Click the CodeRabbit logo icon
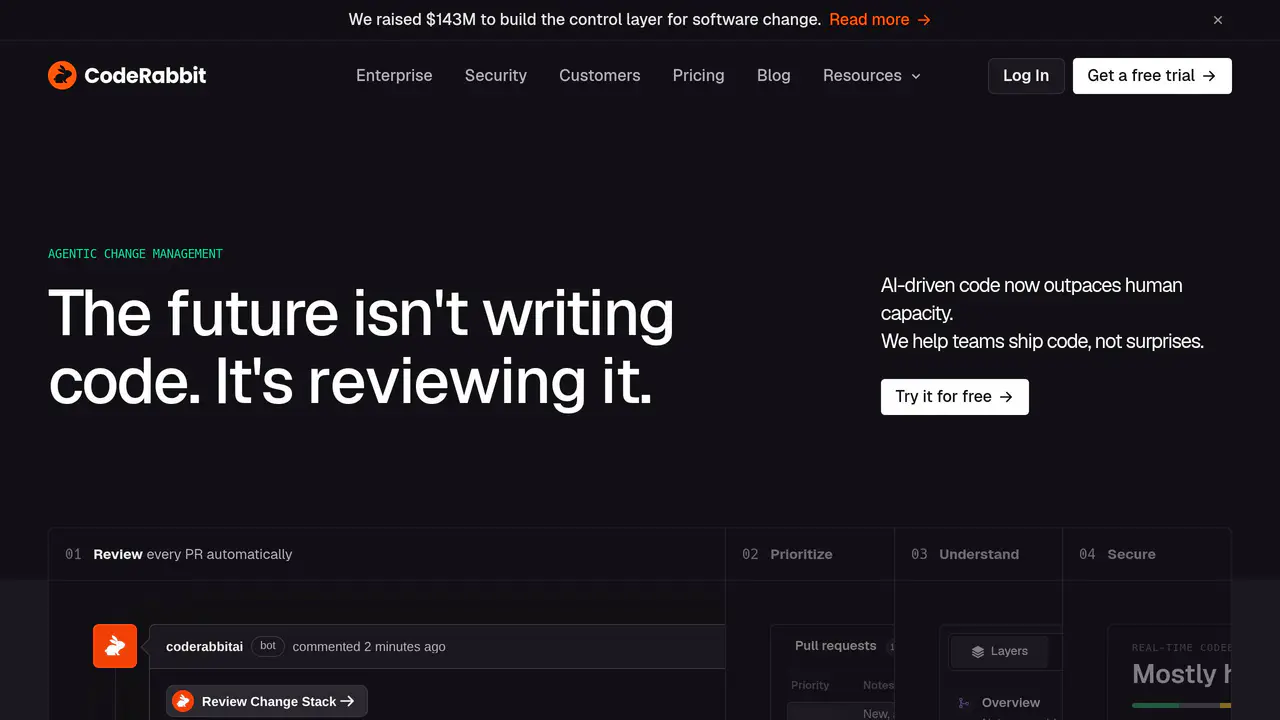The image size is (1280, 720). point(62,75)
